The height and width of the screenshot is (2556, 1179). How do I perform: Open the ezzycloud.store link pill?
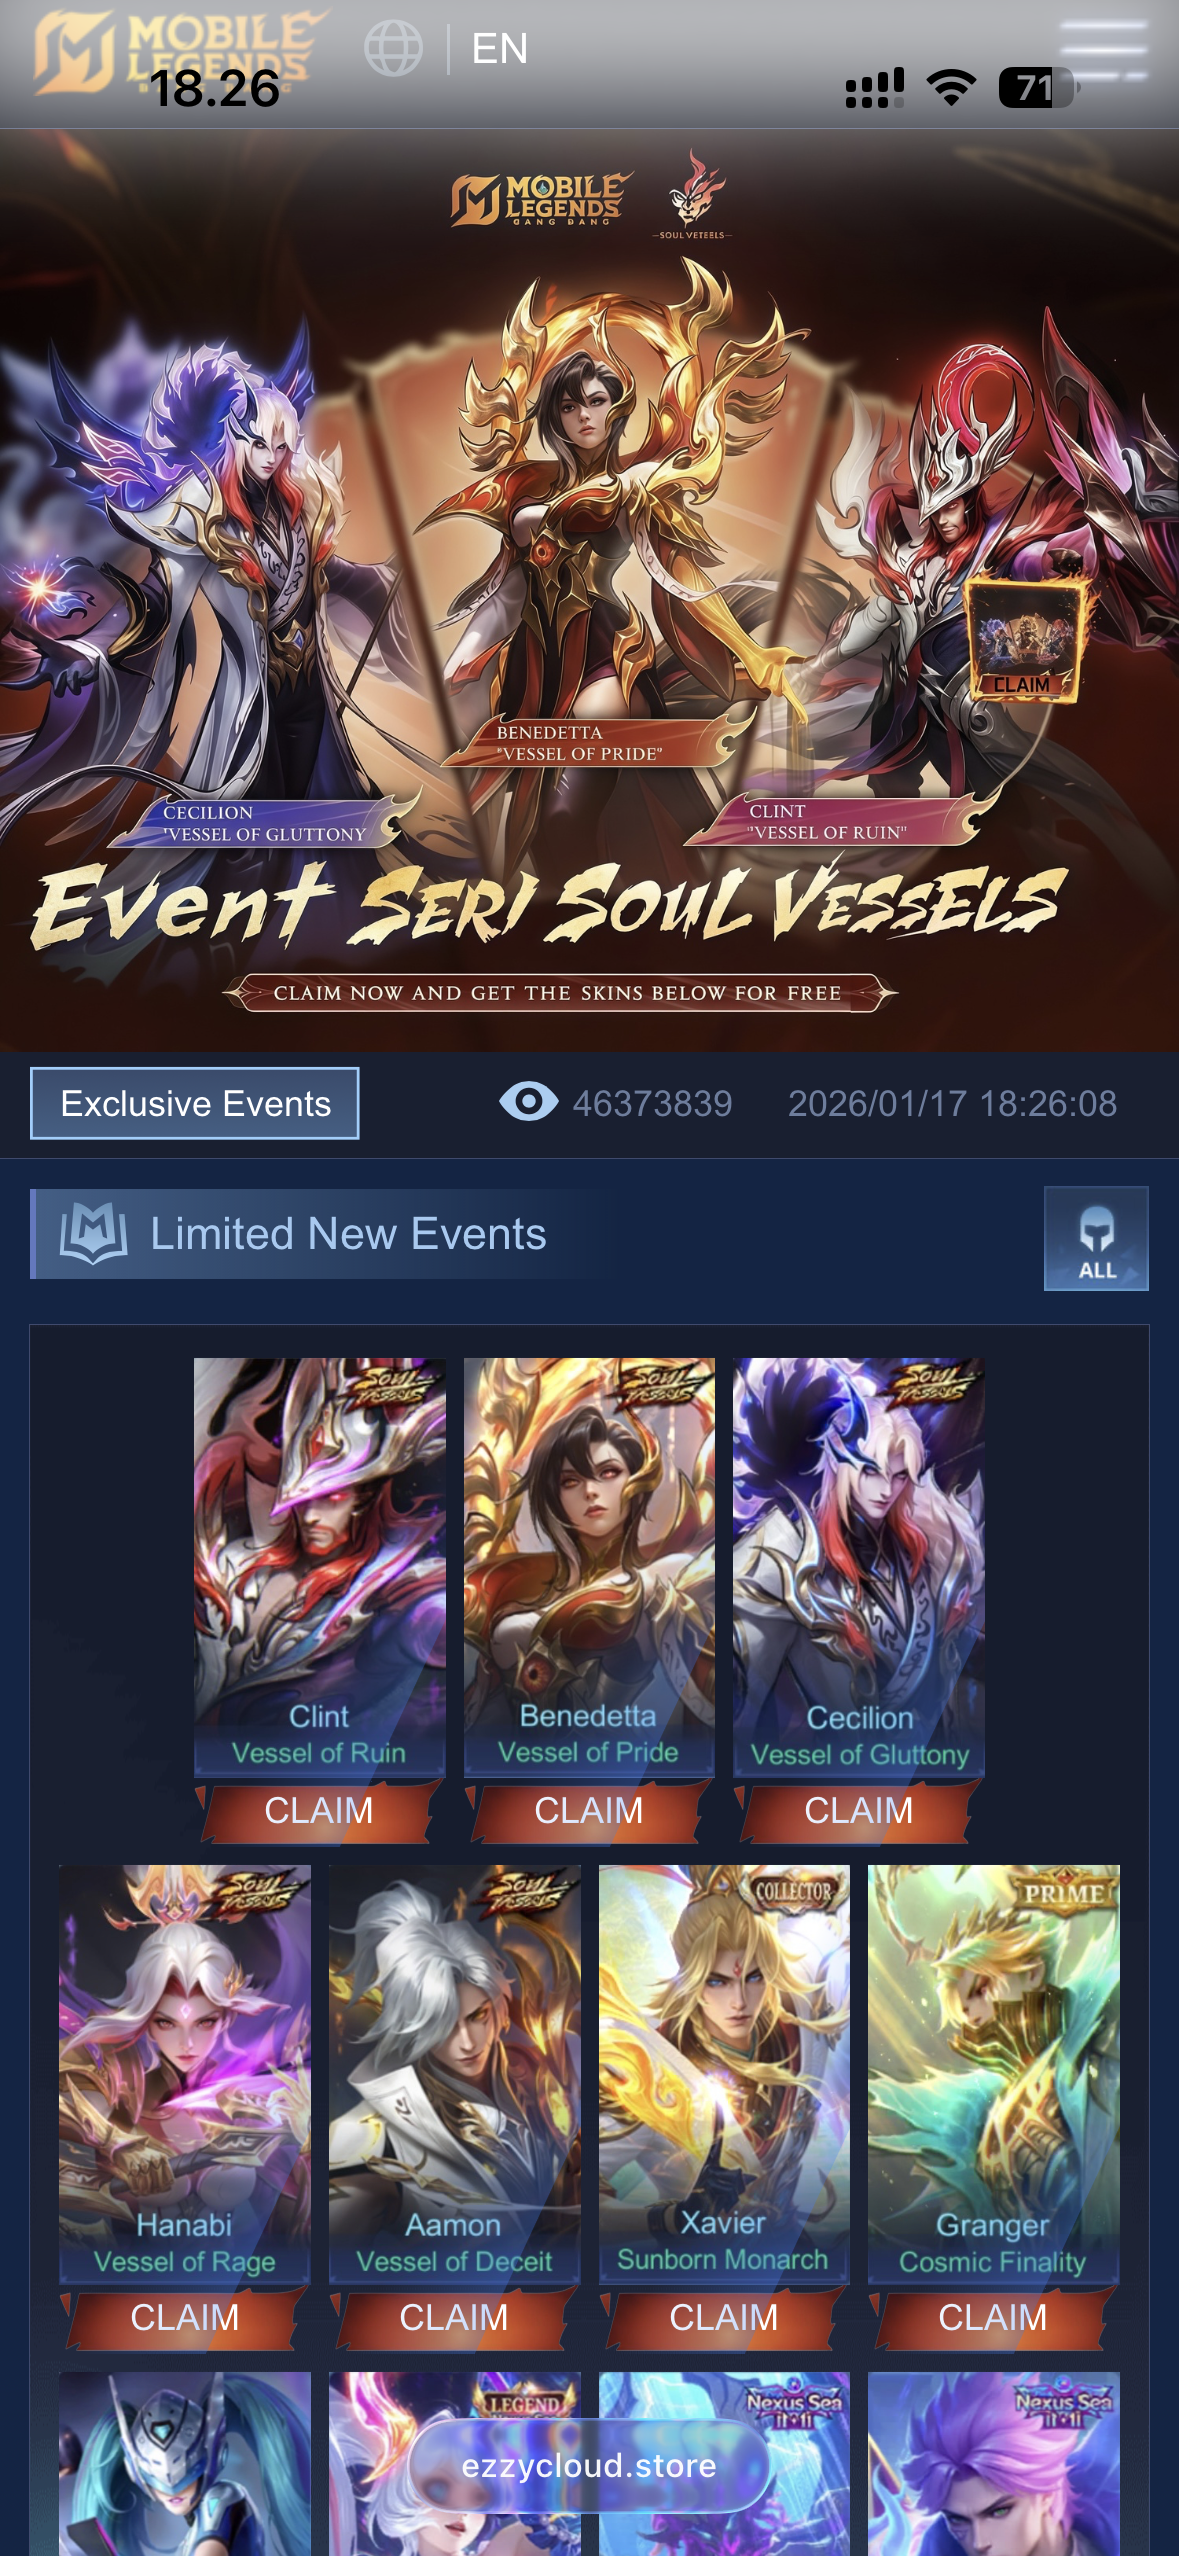[x=589, y=2466]
